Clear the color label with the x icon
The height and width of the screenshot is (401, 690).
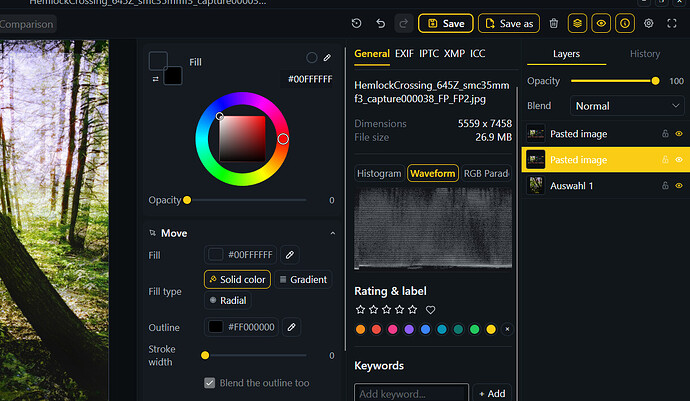(x=507, y=329)
